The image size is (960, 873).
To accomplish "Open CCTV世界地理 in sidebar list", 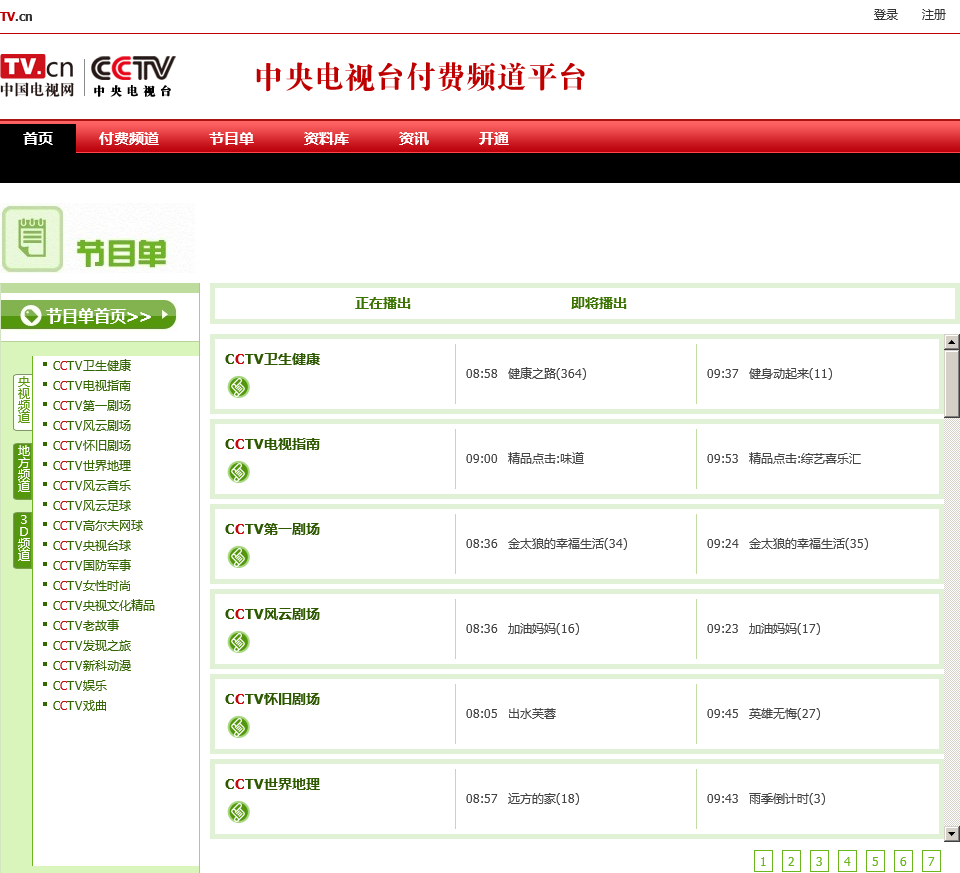I will 92,466.
